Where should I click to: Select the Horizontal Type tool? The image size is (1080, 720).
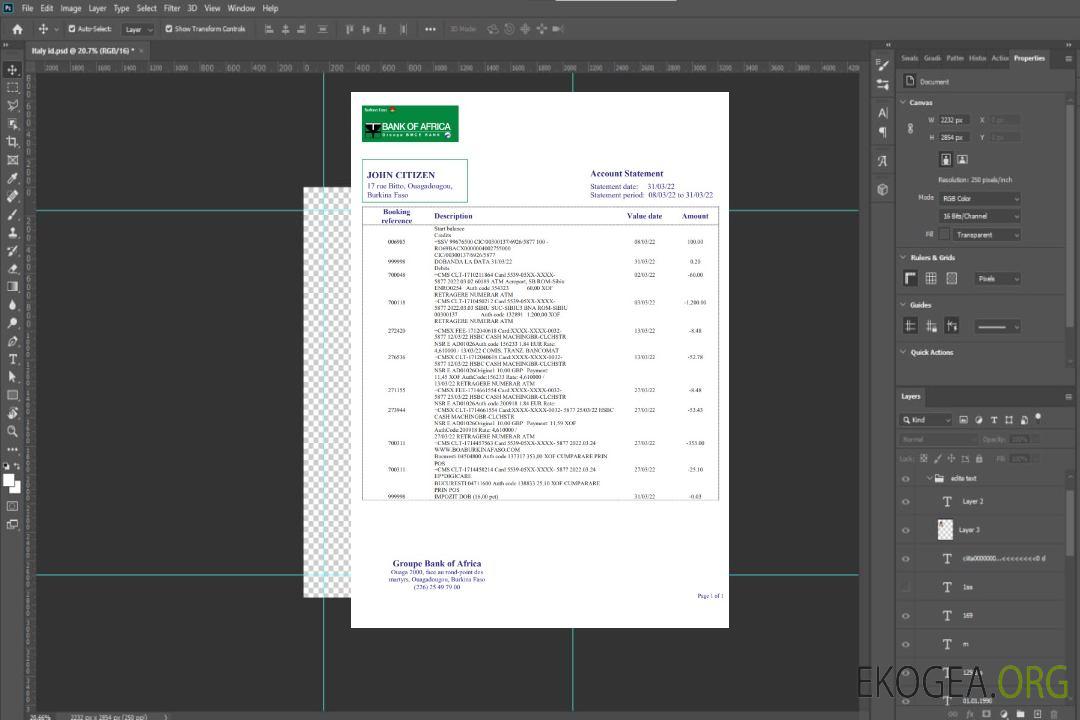click(12, 359)
